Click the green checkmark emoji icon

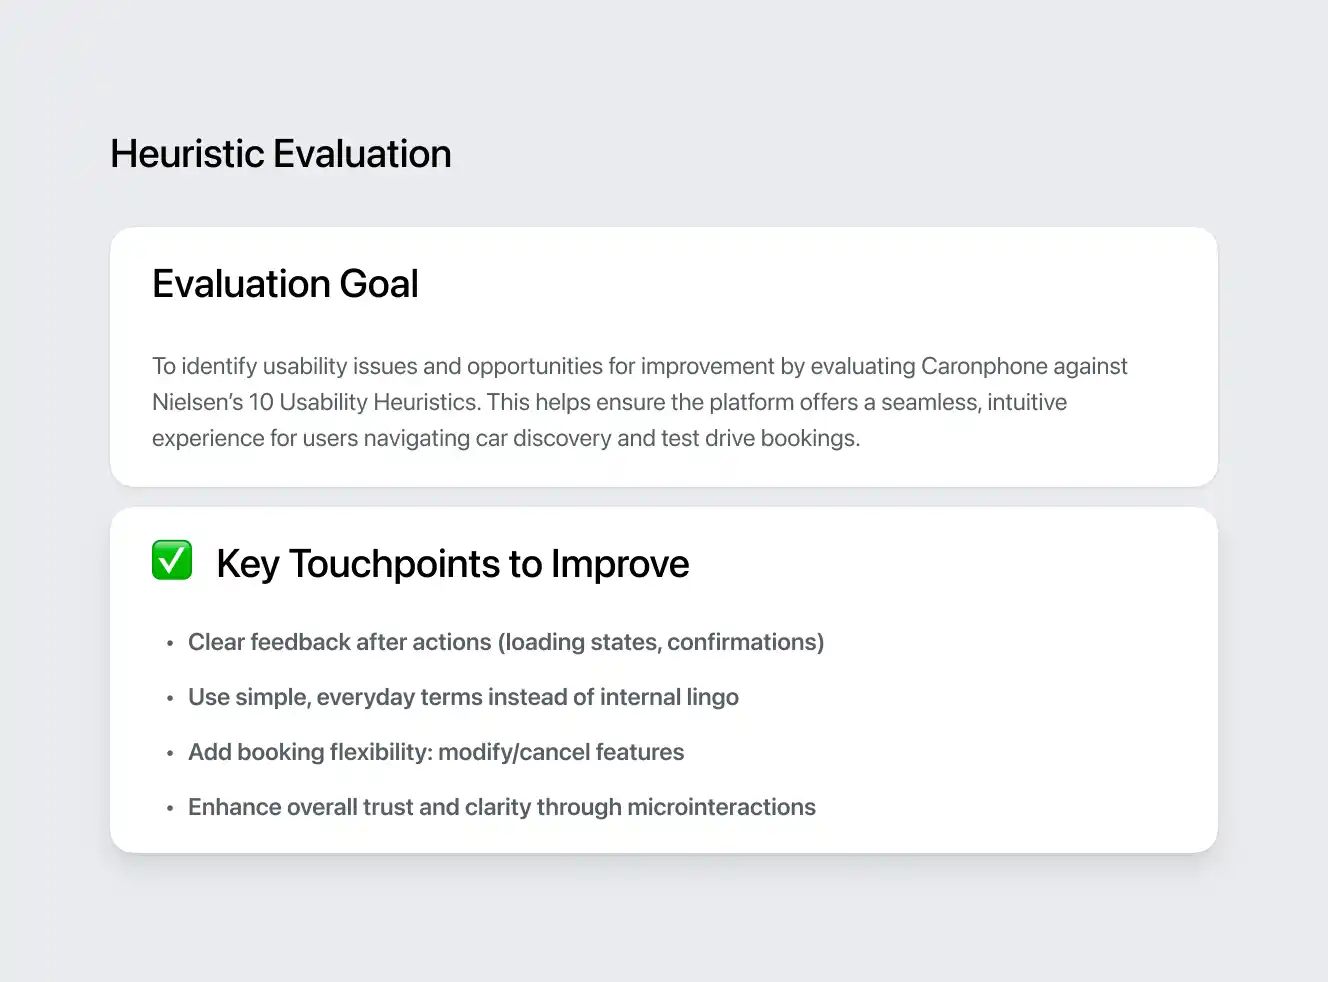point(172,560)
